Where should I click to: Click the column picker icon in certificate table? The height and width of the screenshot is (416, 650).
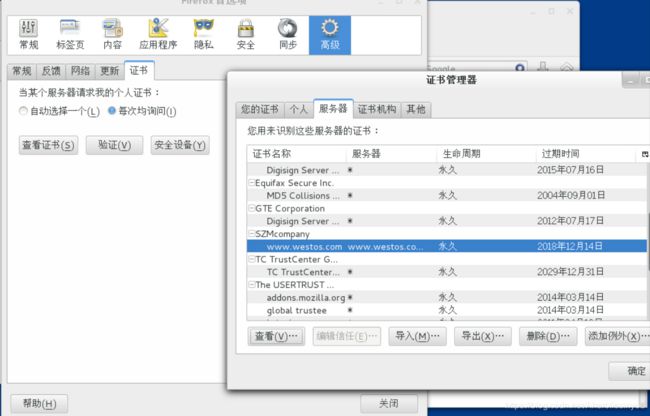645,154
